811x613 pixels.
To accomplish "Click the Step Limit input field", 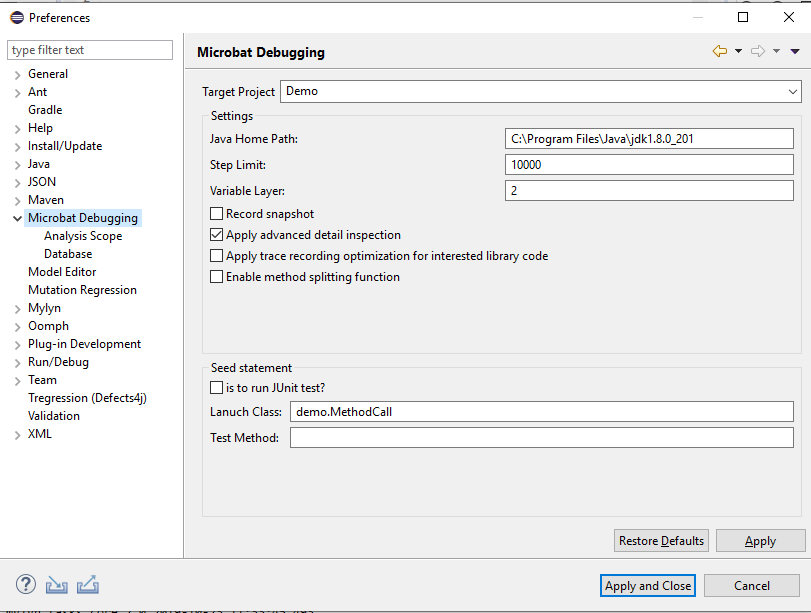I will tap(649, 165).
